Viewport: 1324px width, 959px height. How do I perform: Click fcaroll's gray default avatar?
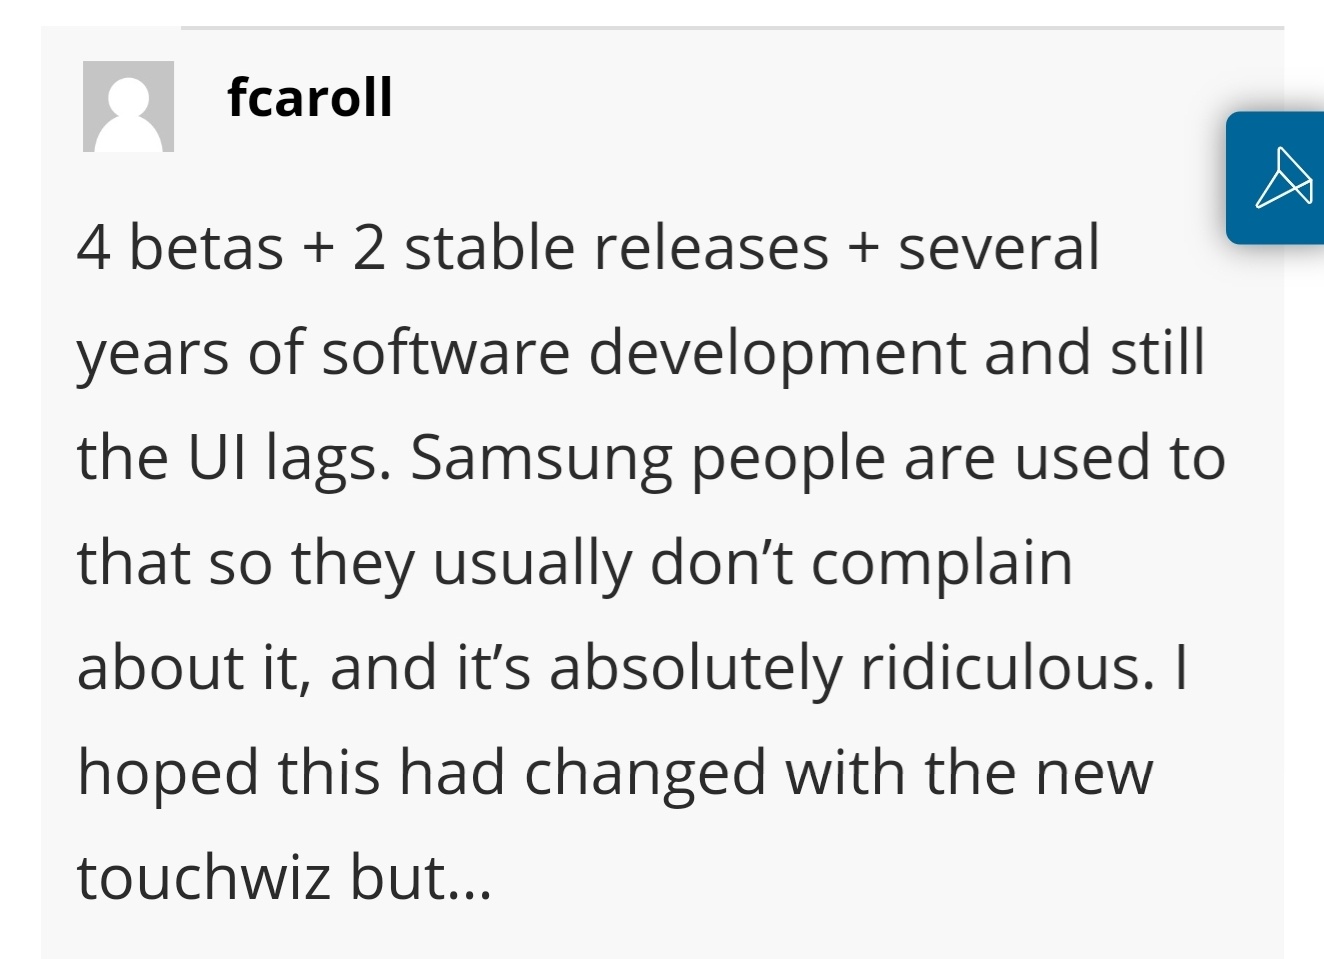[128, 106]
